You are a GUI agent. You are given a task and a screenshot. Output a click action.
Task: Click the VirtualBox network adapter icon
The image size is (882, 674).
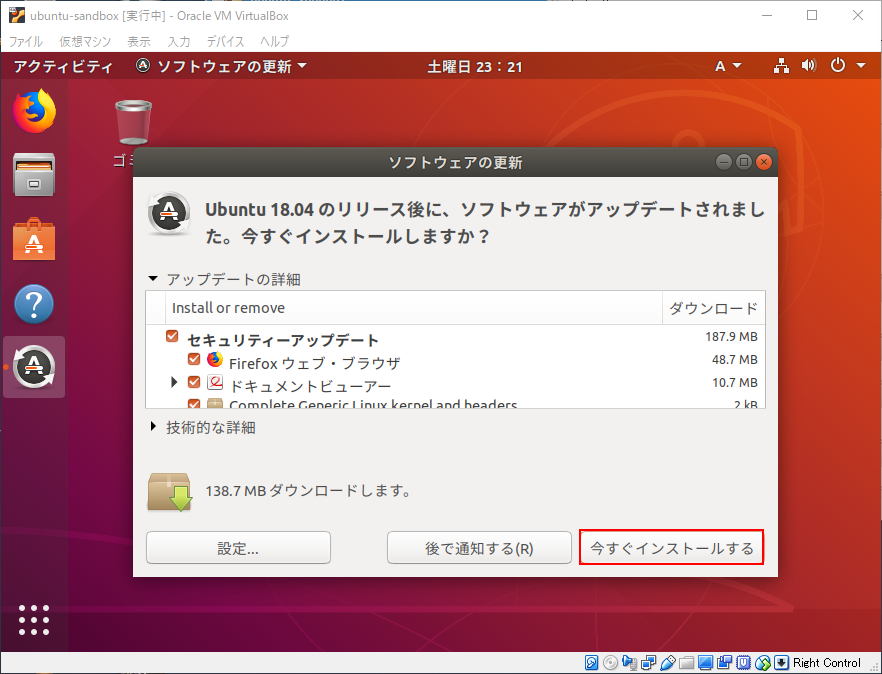(649, 663)
